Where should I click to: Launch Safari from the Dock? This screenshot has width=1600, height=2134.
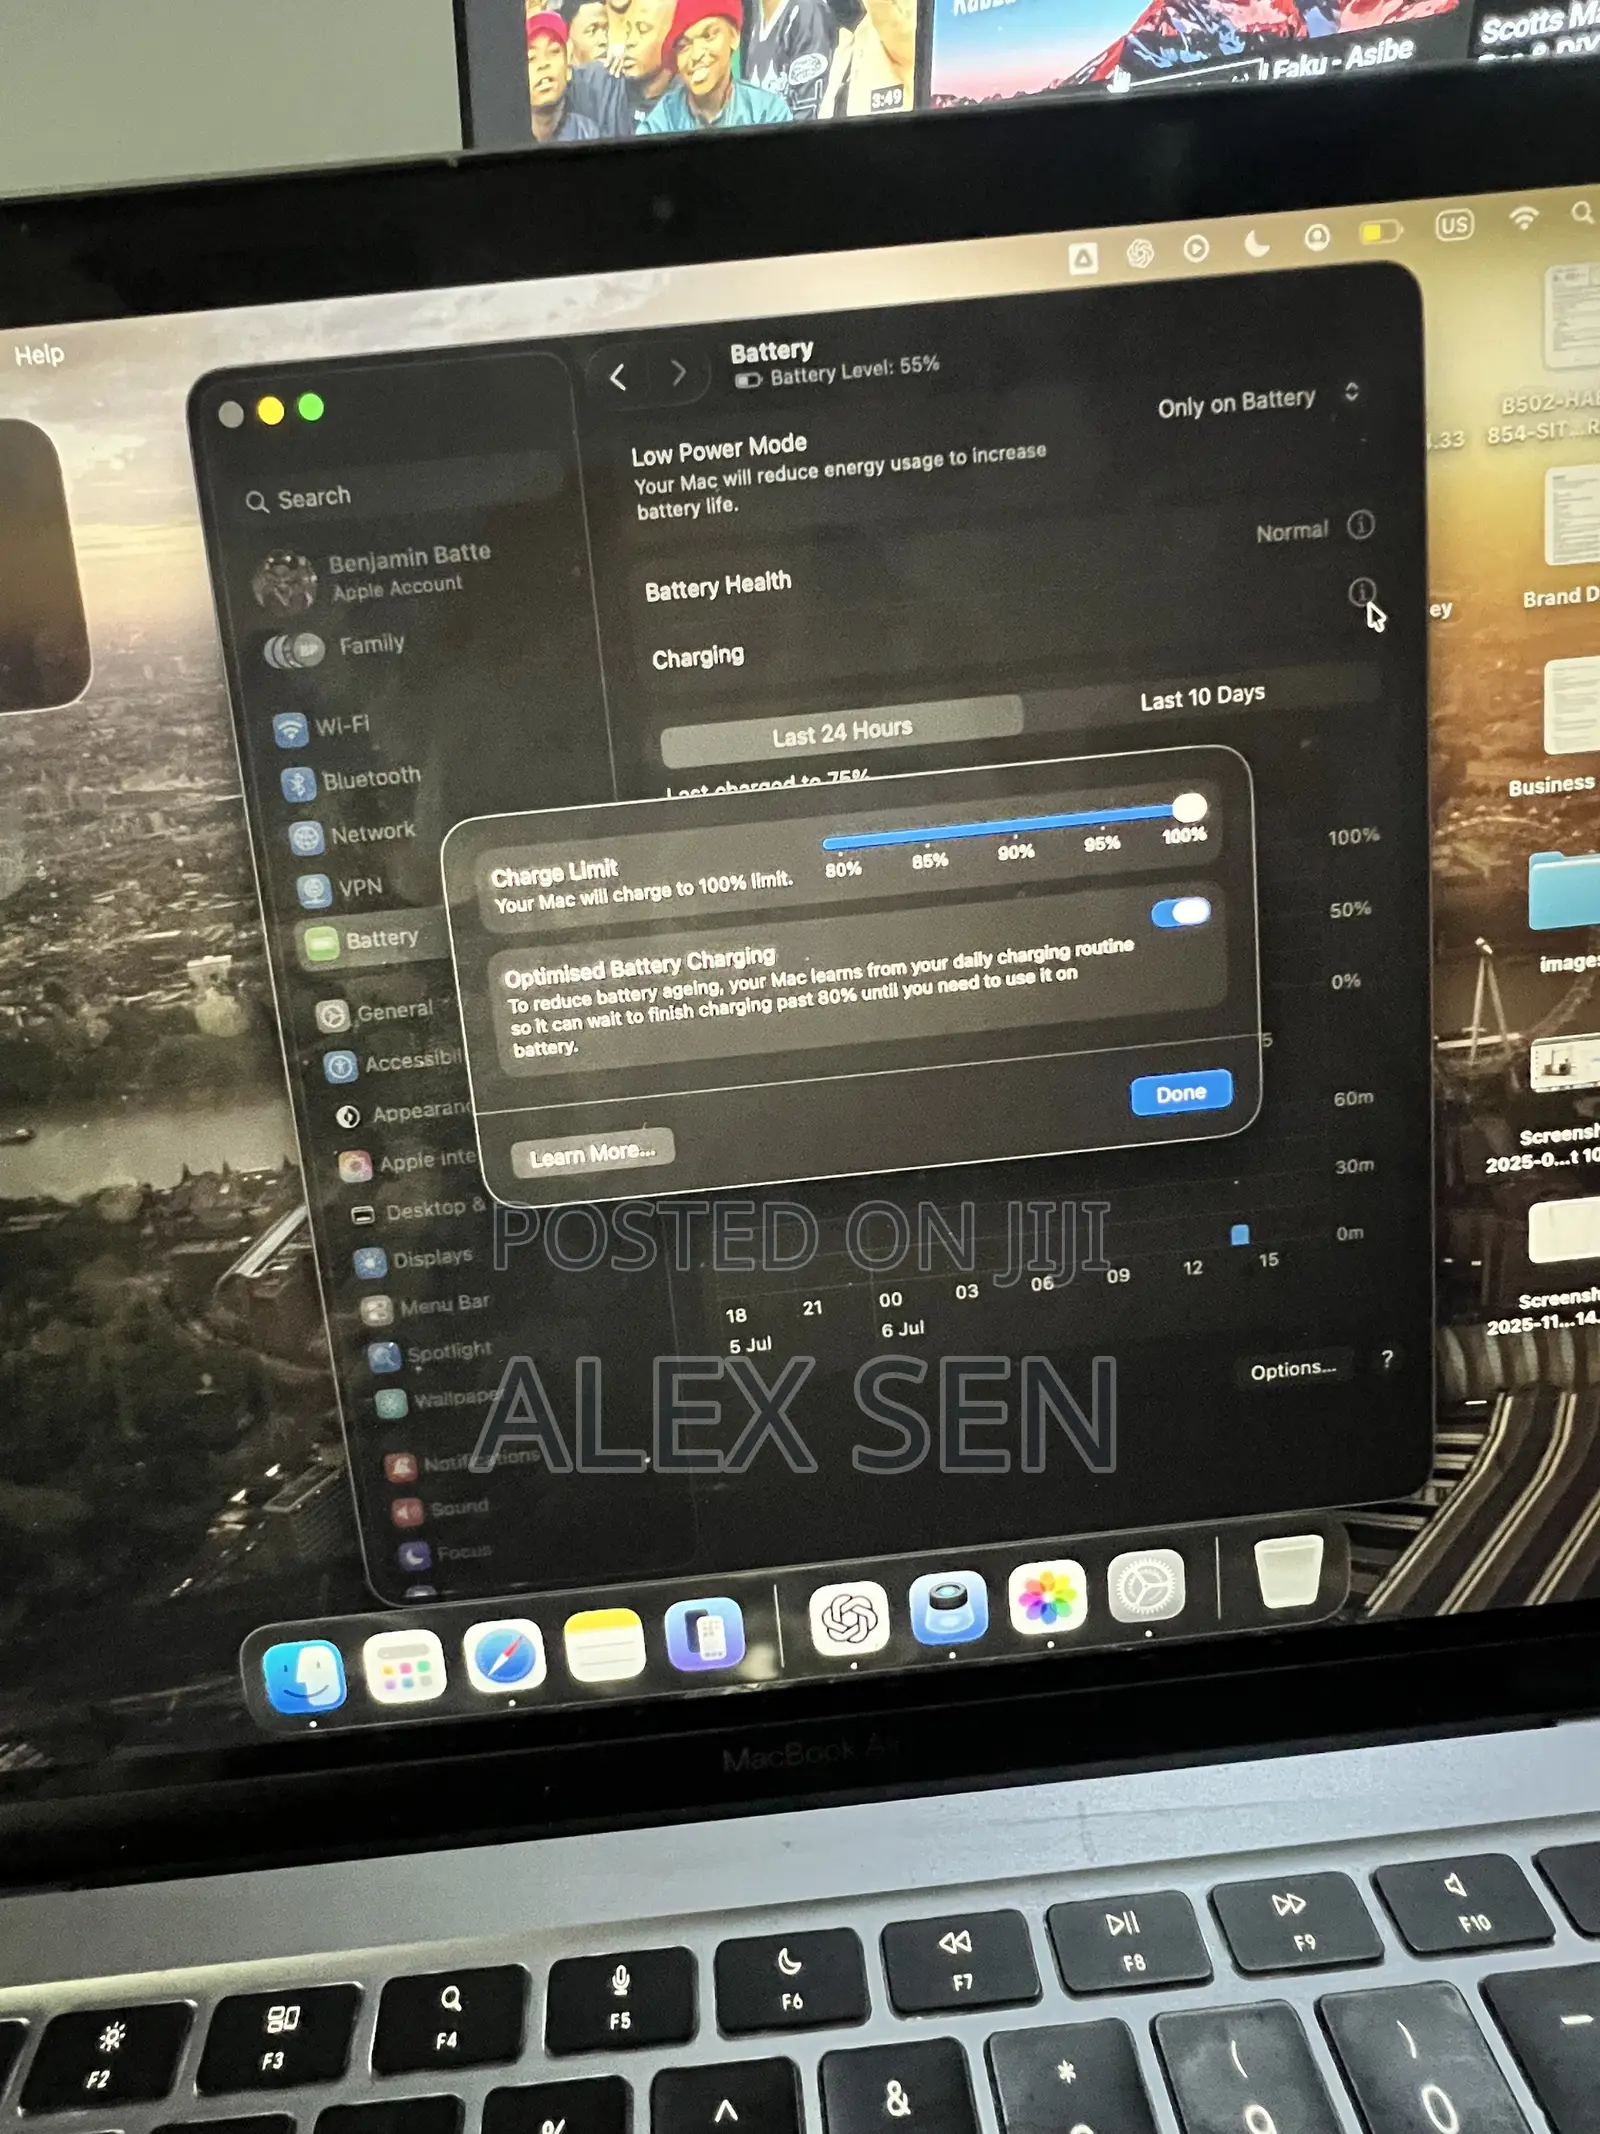pos(505,1655)
